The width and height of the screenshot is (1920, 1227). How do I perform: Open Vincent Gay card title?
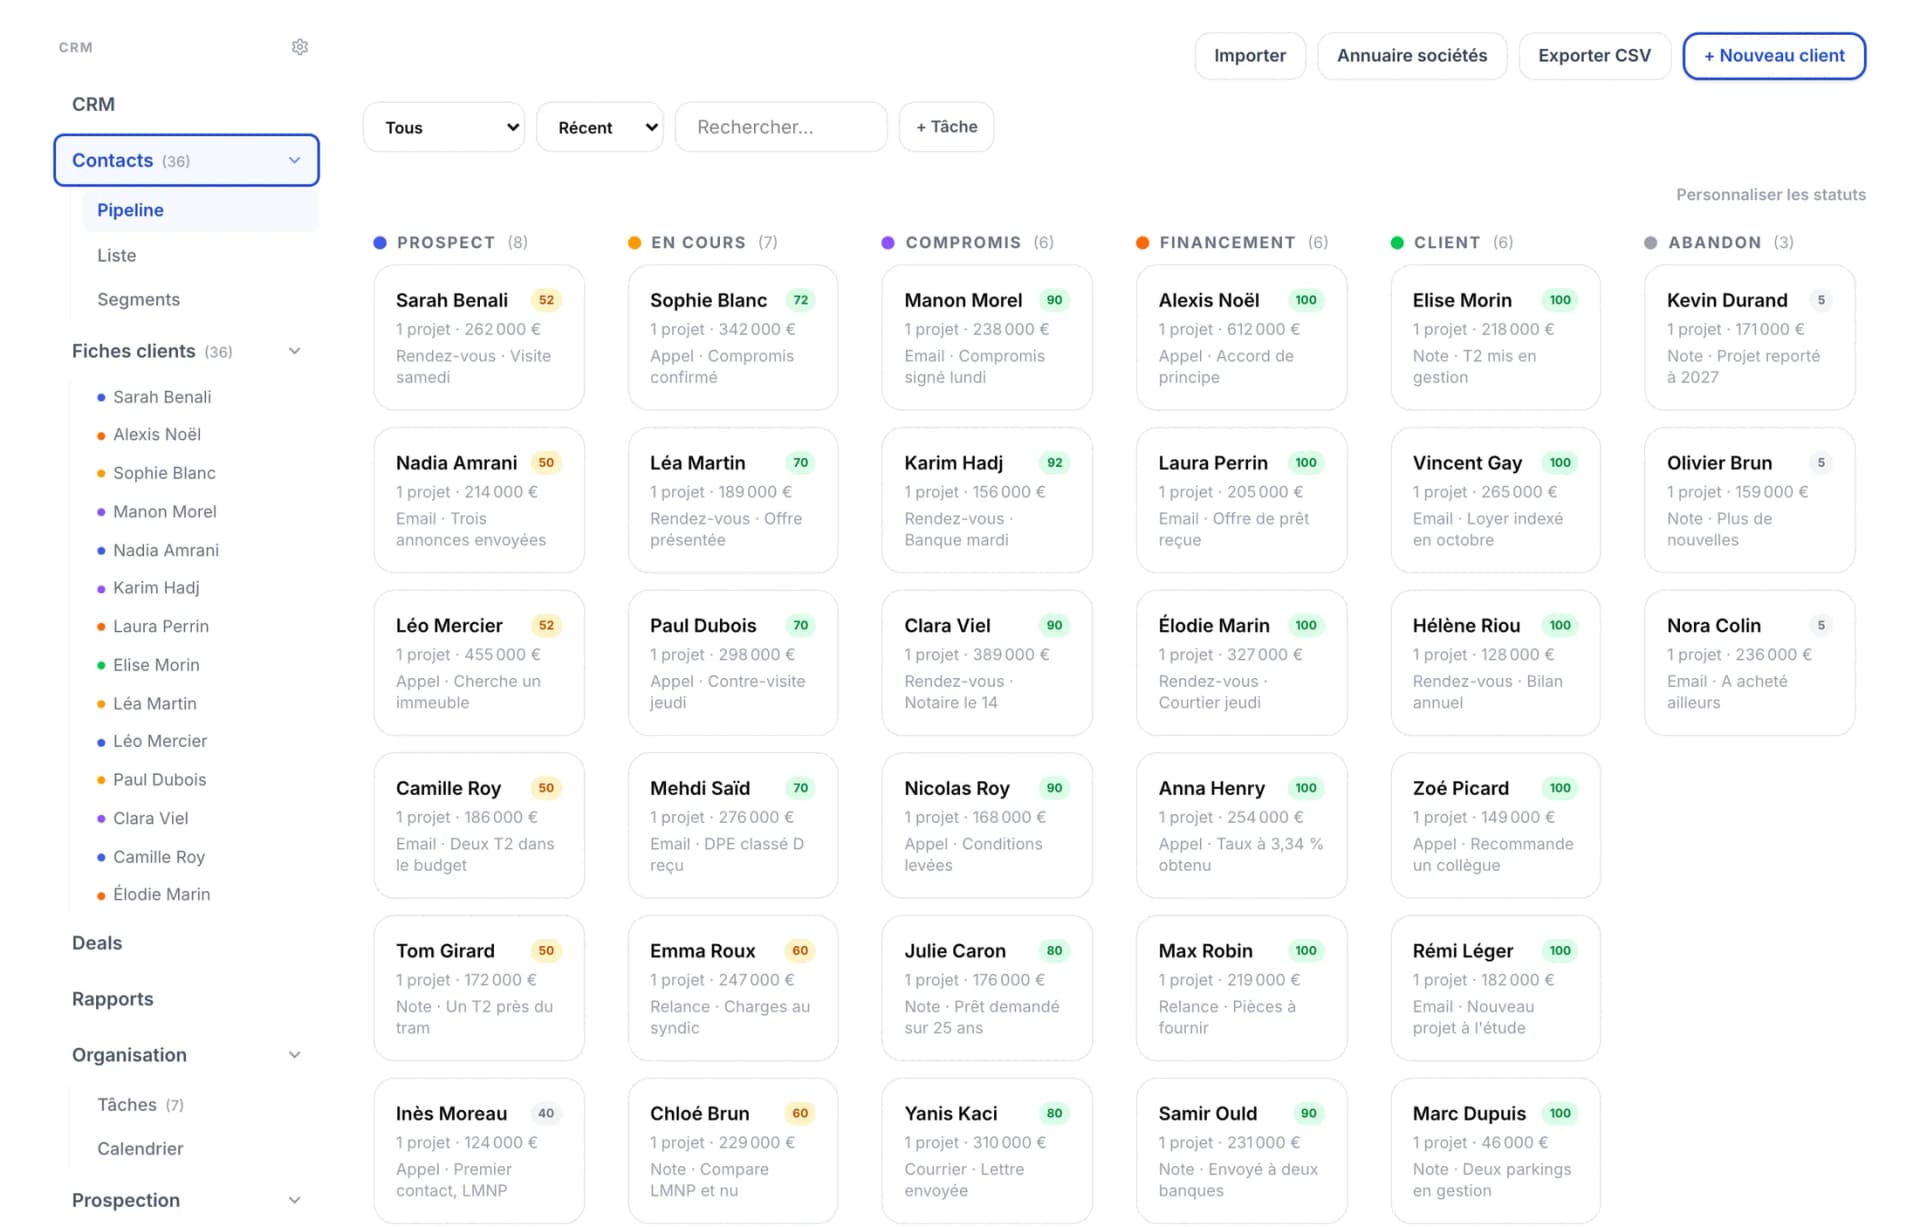(x=1467, y=463)
